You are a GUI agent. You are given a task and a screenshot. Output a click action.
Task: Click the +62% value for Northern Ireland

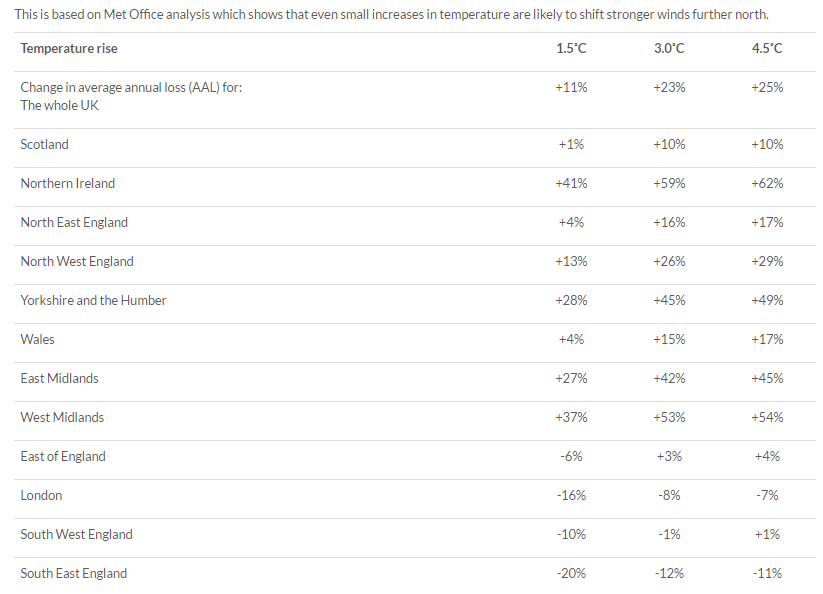767,183
